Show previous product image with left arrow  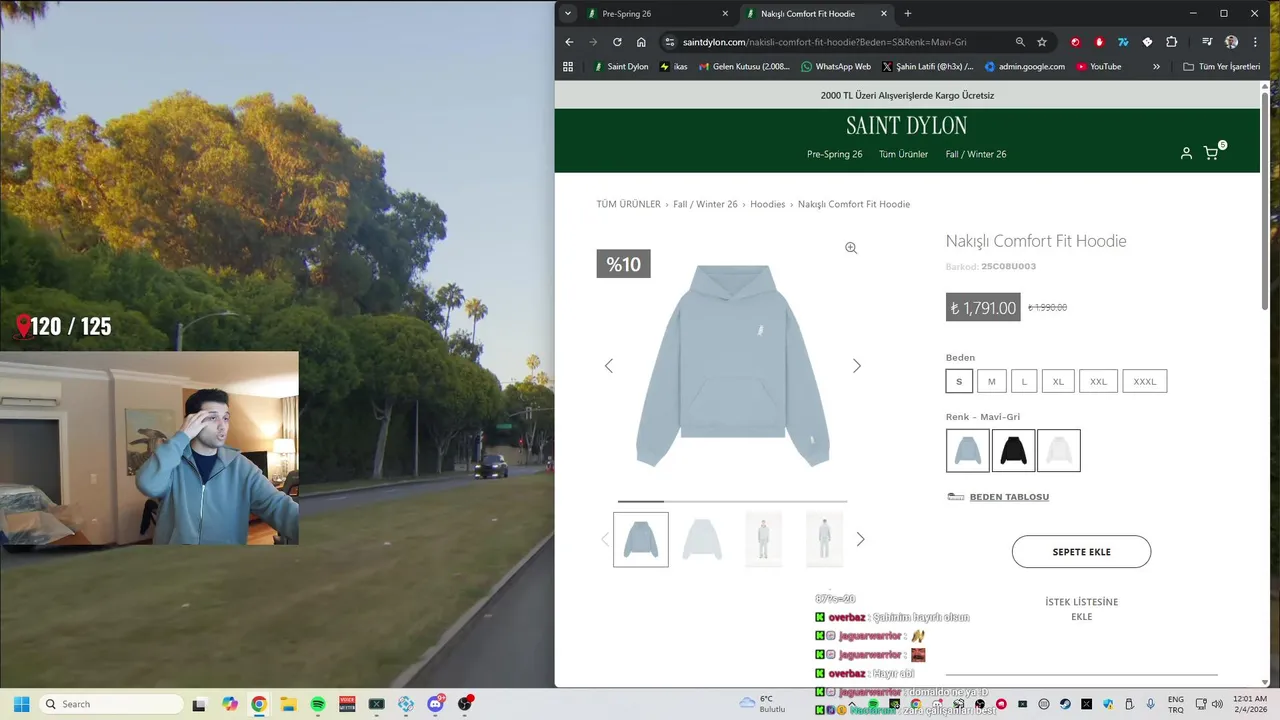point(608,366)
